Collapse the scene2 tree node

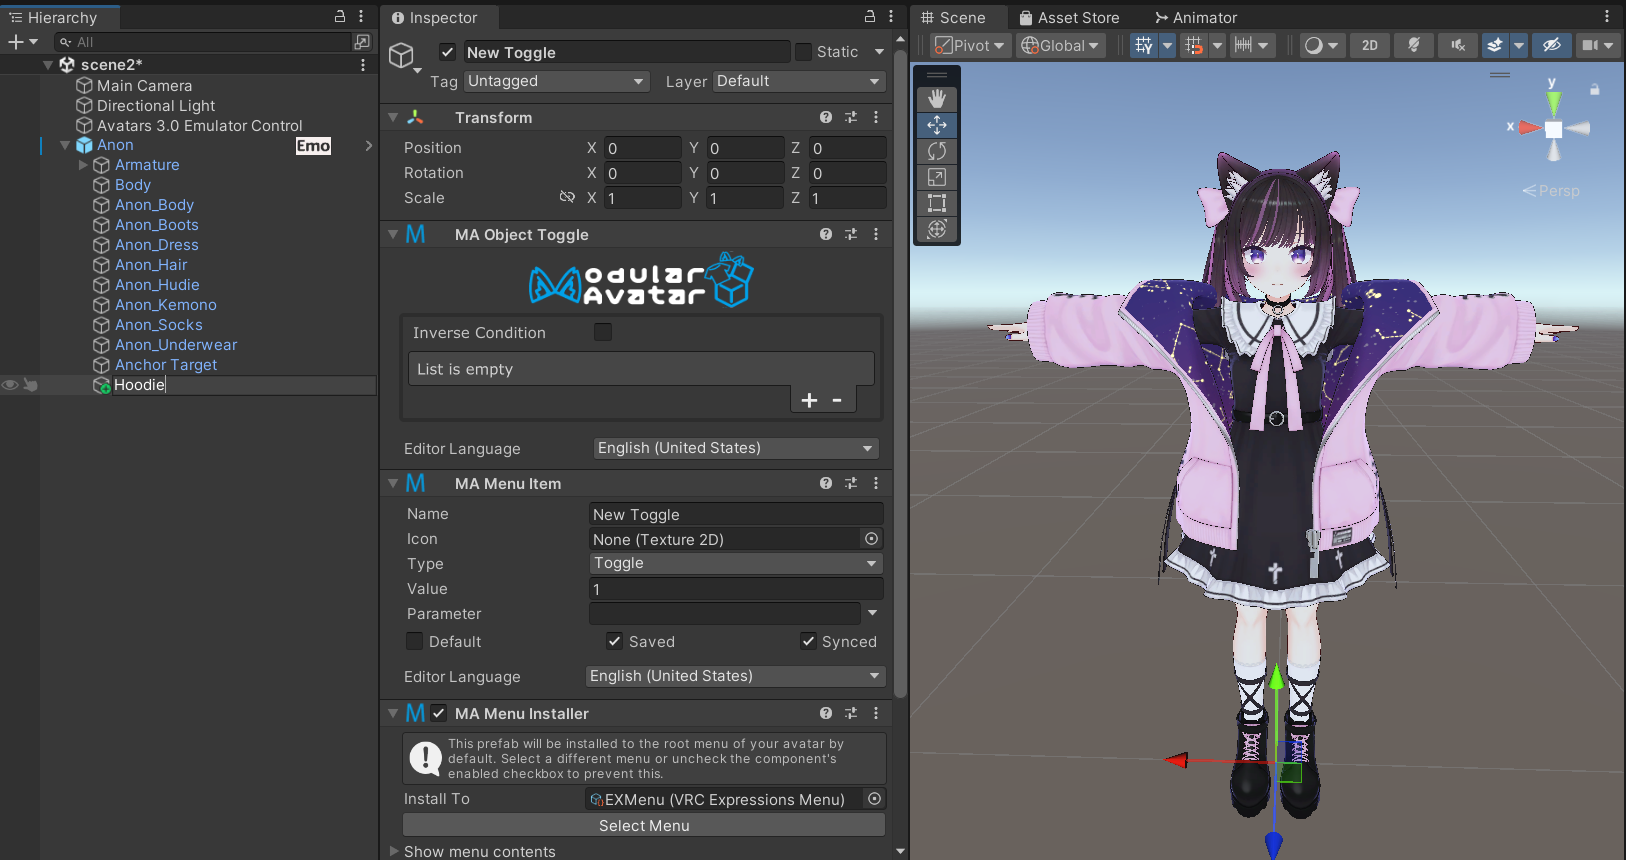point(48,65)
